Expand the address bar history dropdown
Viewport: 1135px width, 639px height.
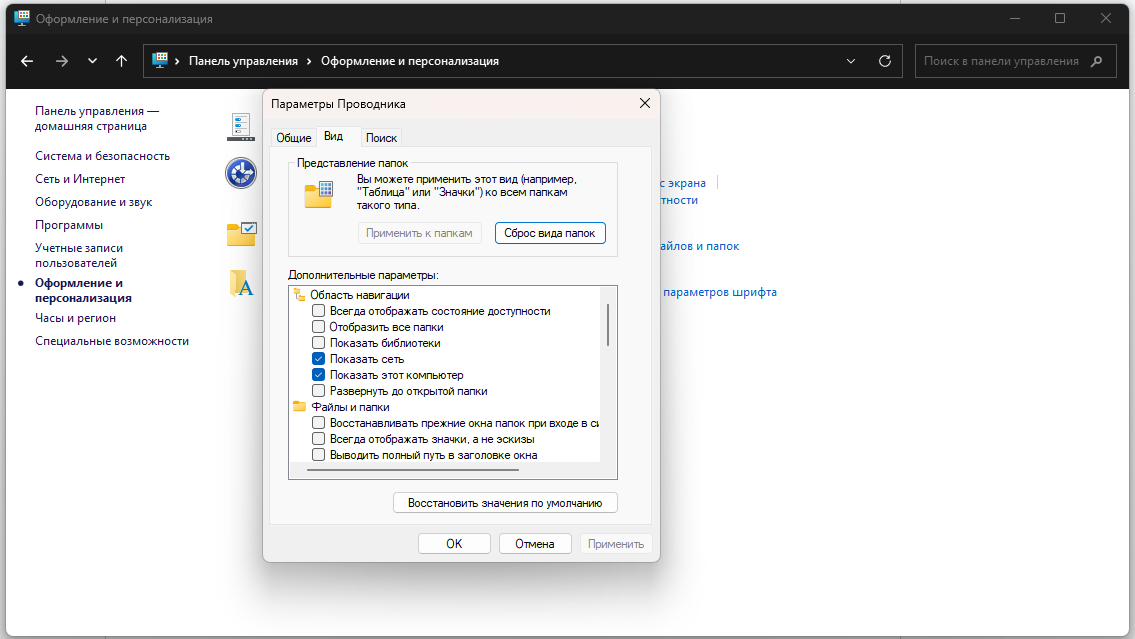coord(851,61)
